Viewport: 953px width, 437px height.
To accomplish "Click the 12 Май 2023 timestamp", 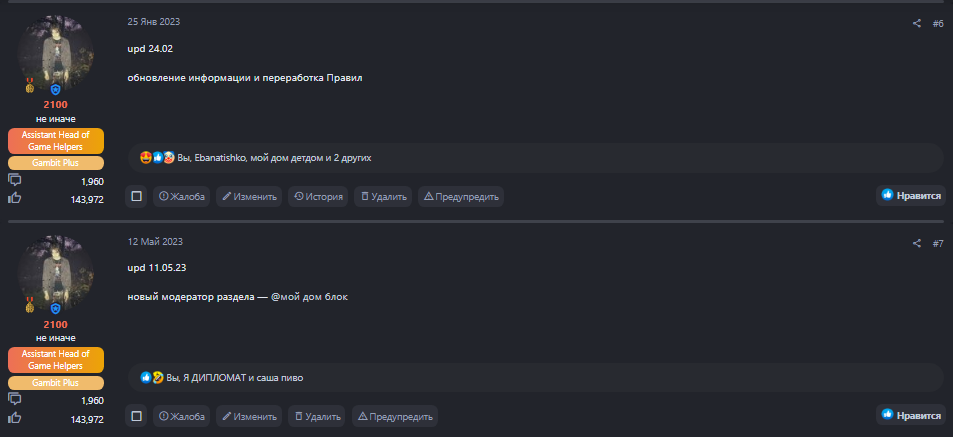I will click(x=155, y=242).
